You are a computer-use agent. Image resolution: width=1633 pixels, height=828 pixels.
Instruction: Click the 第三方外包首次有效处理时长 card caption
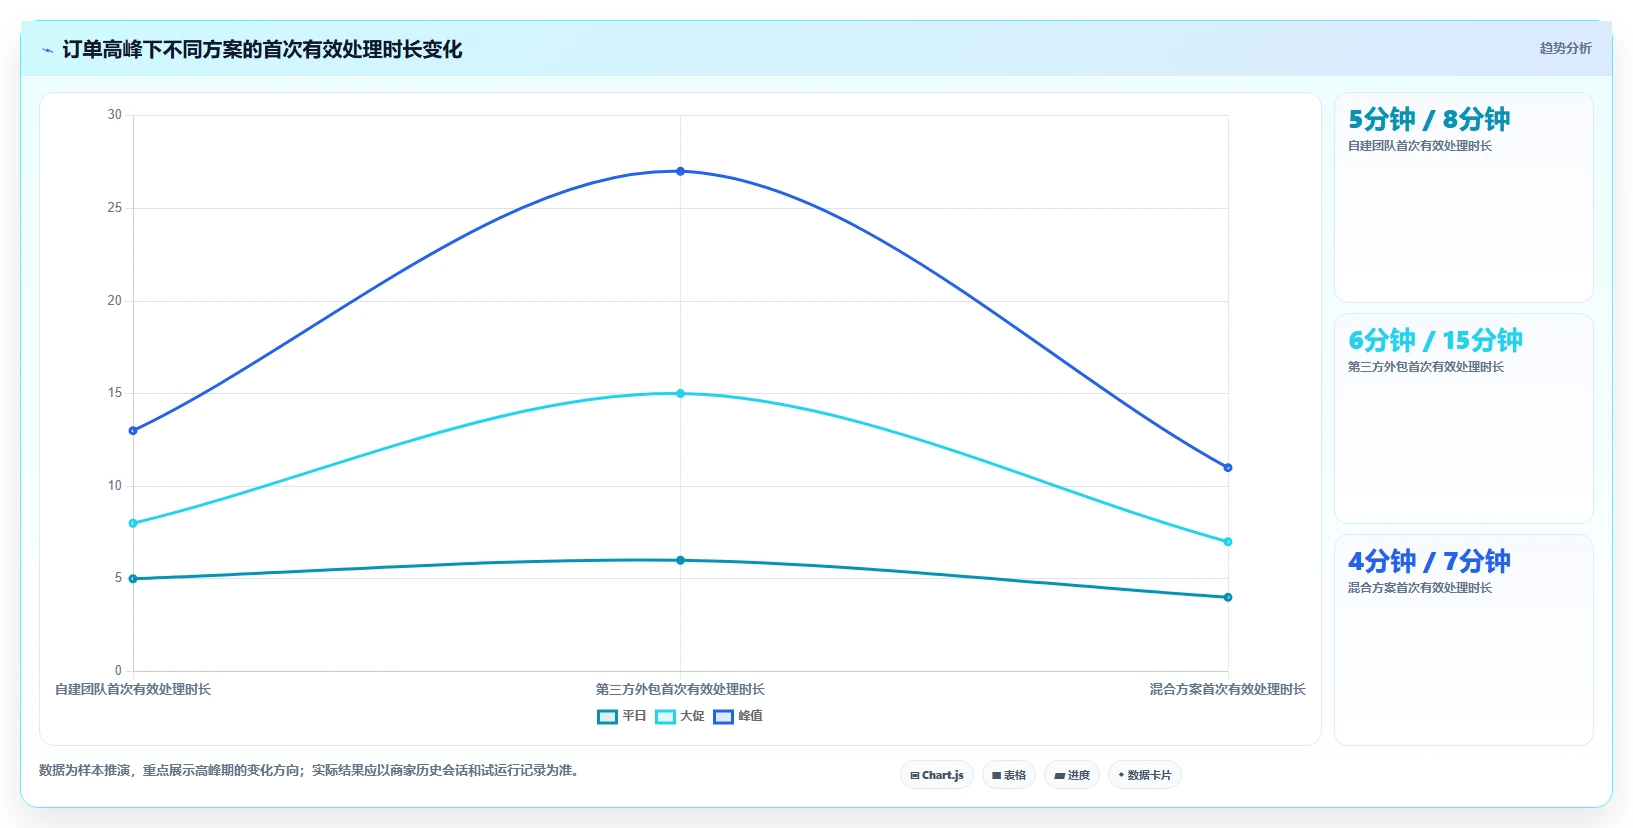coord(1426,367)
